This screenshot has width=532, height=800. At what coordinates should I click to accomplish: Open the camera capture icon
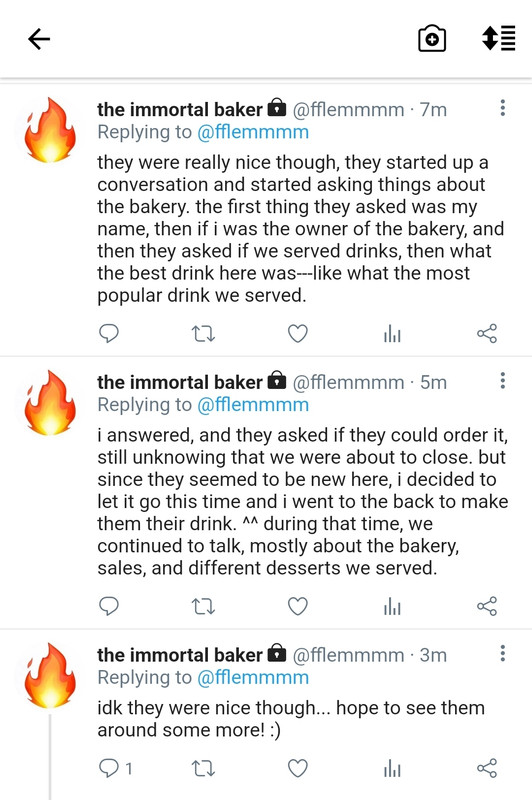[x=432, y=39]
